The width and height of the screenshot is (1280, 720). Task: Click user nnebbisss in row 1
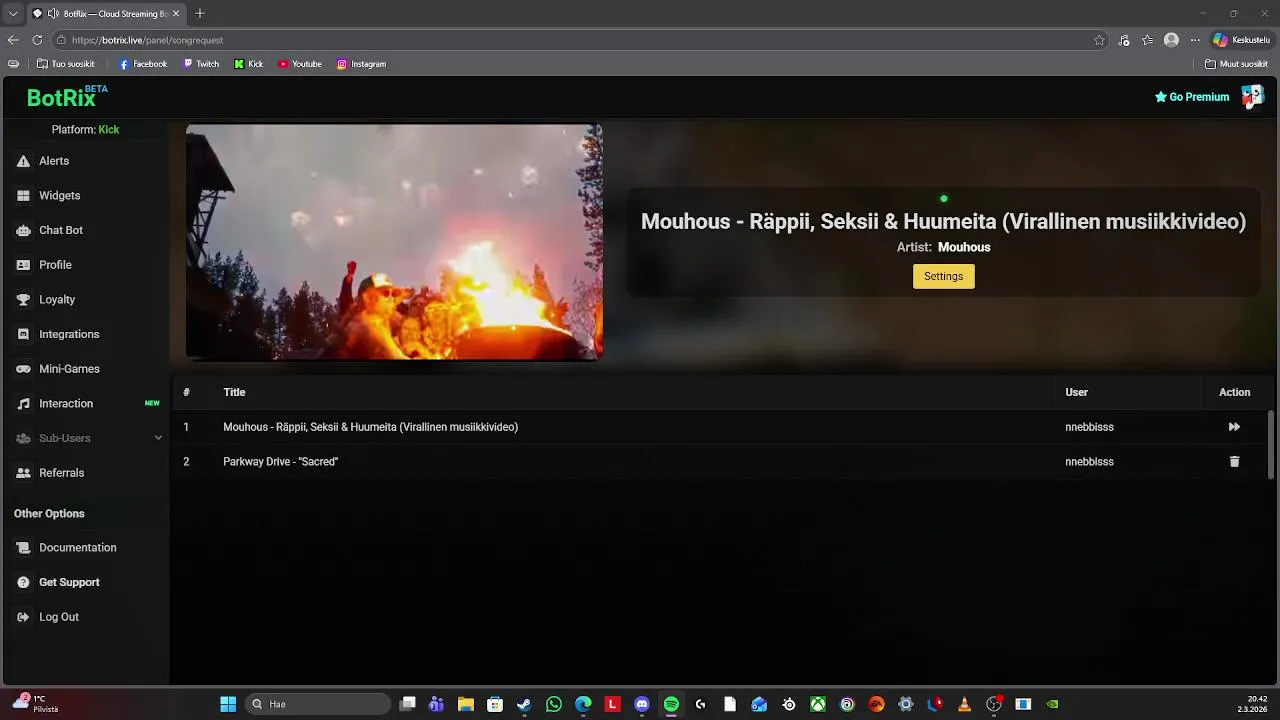[1089, 427]
